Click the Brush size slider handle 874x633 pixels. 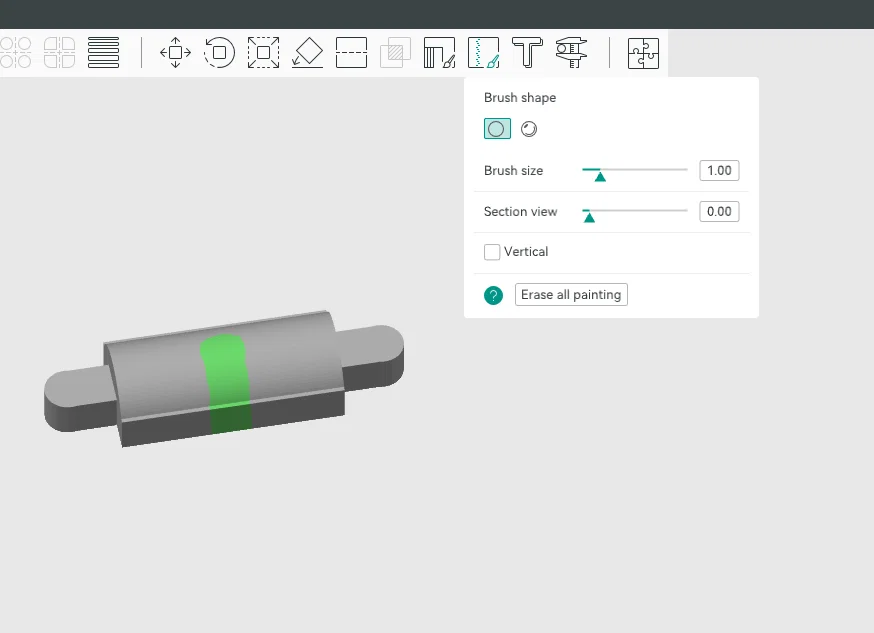600,177
